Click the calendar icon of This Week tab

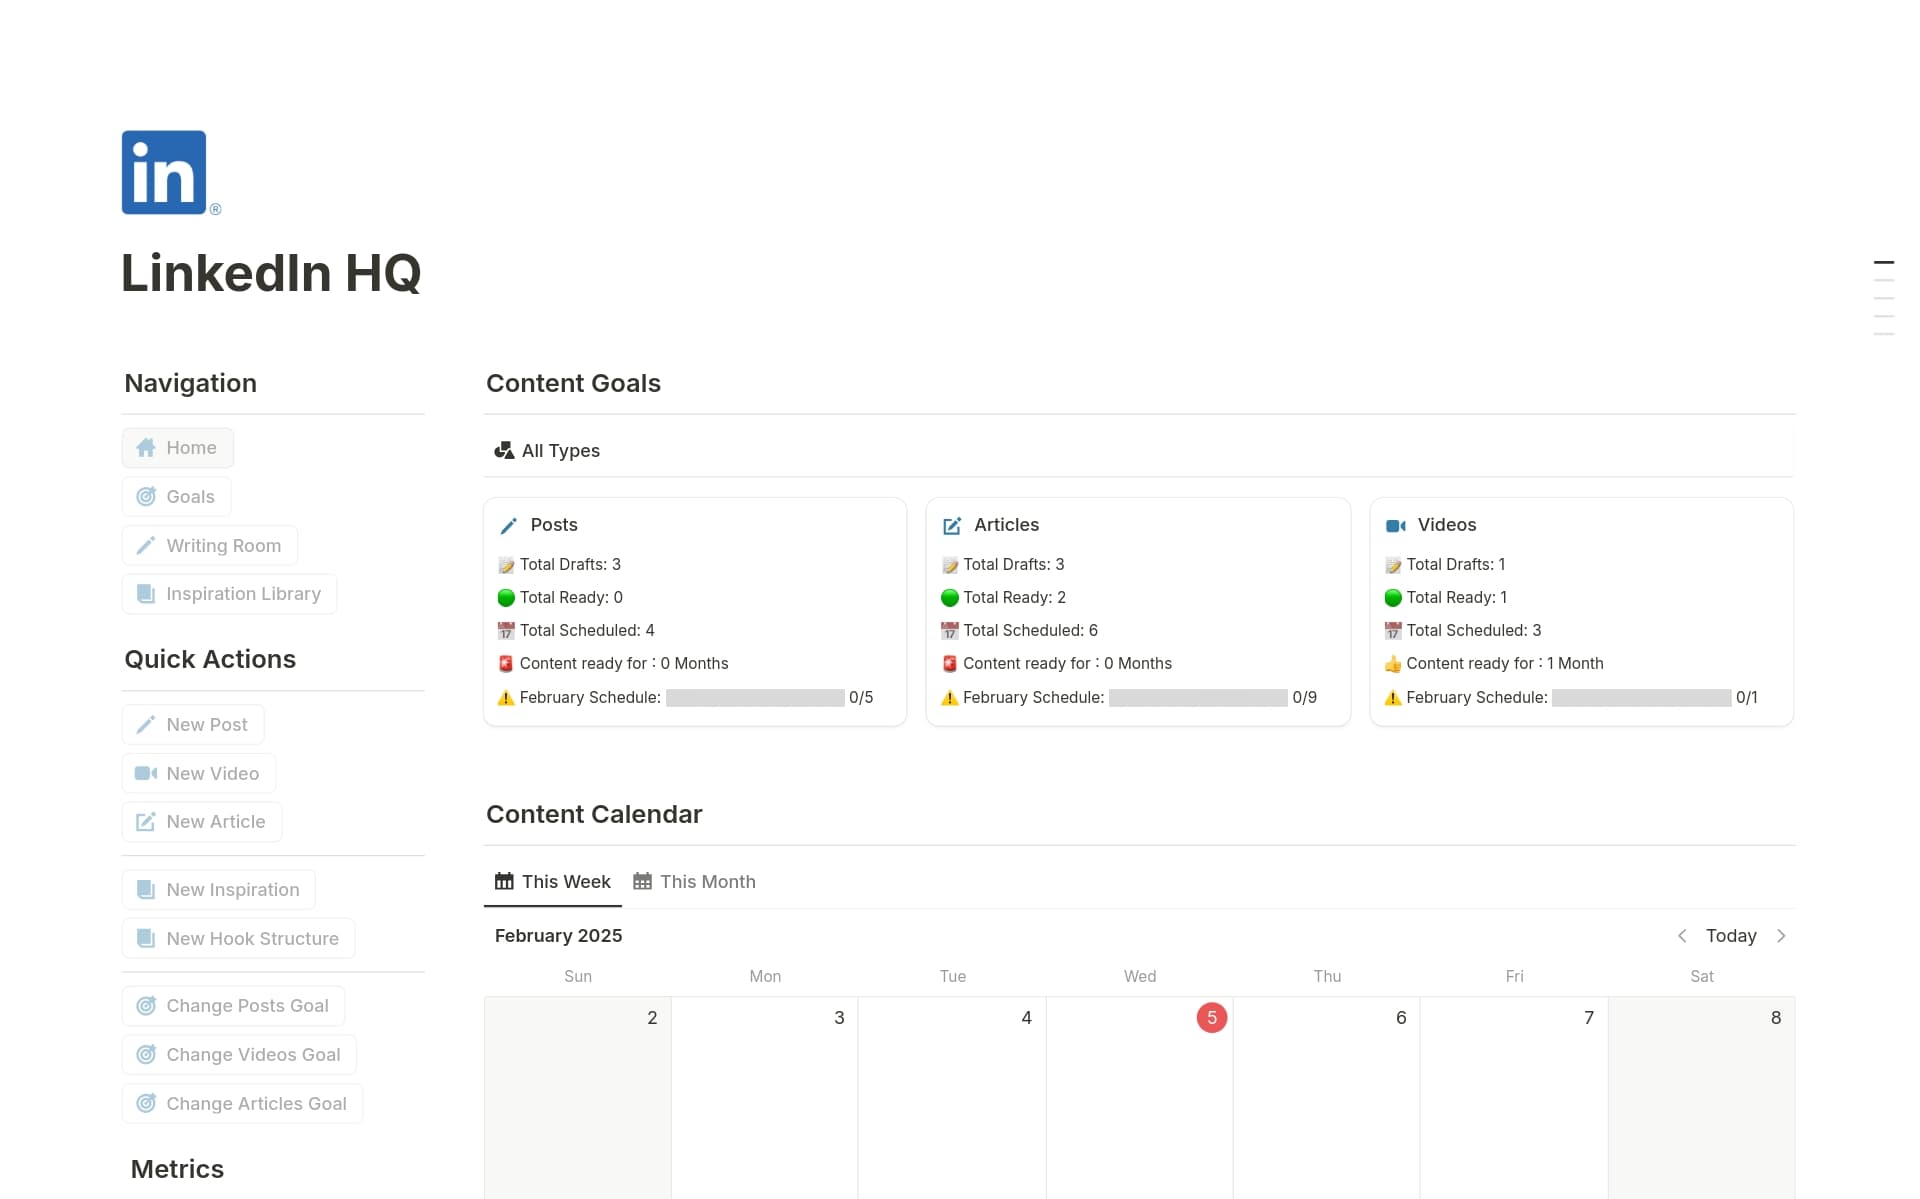pyautogui.click(x=504, y=882)
